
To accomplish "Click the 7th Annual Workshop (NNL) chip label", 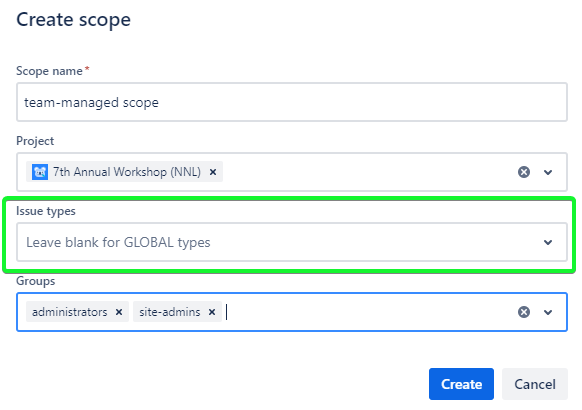I will pyautogui.click(x=127, y=172).
